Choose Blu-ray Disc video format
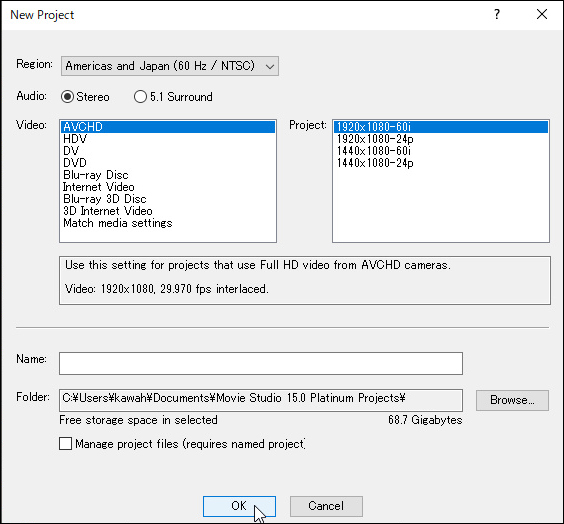The height and width of the screenshot is (524, 564). click(x=168, y=175)
